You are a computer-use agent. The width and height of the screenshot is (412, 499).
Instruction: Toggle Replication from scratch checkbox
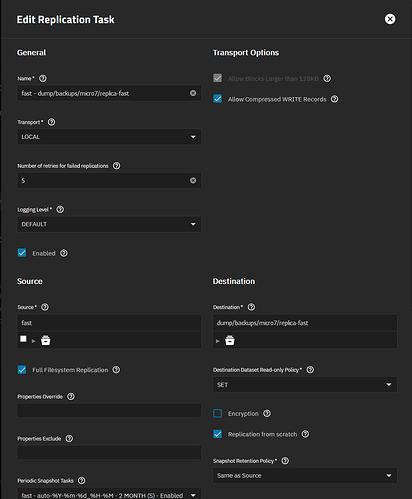tap(217, 434)
